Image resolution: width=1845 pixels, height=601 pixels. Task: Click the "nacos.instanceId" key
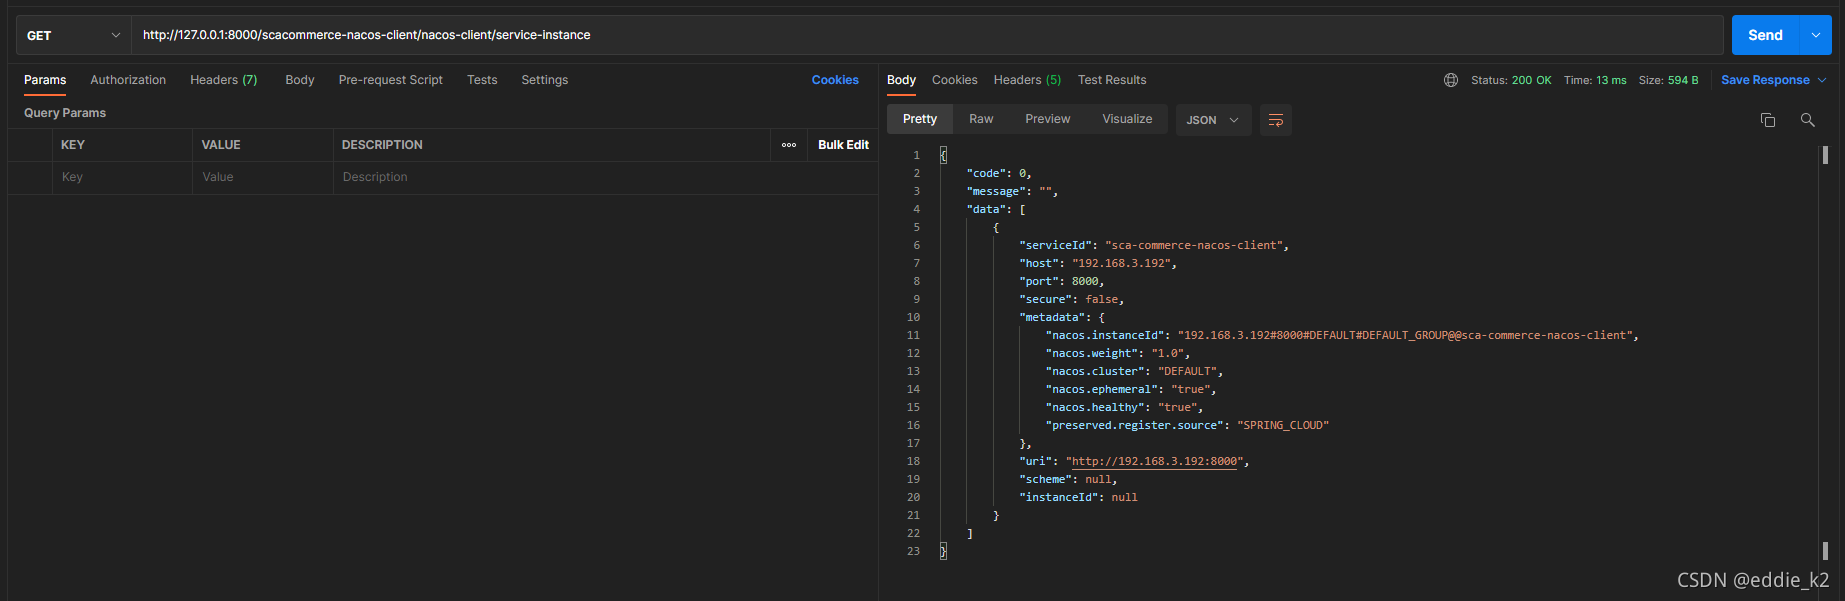[1105, 335]
